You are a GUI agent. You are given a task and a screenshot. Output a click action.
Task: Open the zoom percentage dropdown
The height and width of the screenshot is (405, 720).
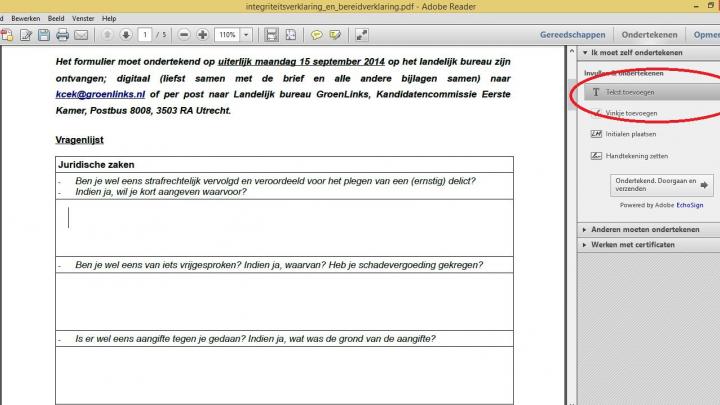click(x=246, y=35)
